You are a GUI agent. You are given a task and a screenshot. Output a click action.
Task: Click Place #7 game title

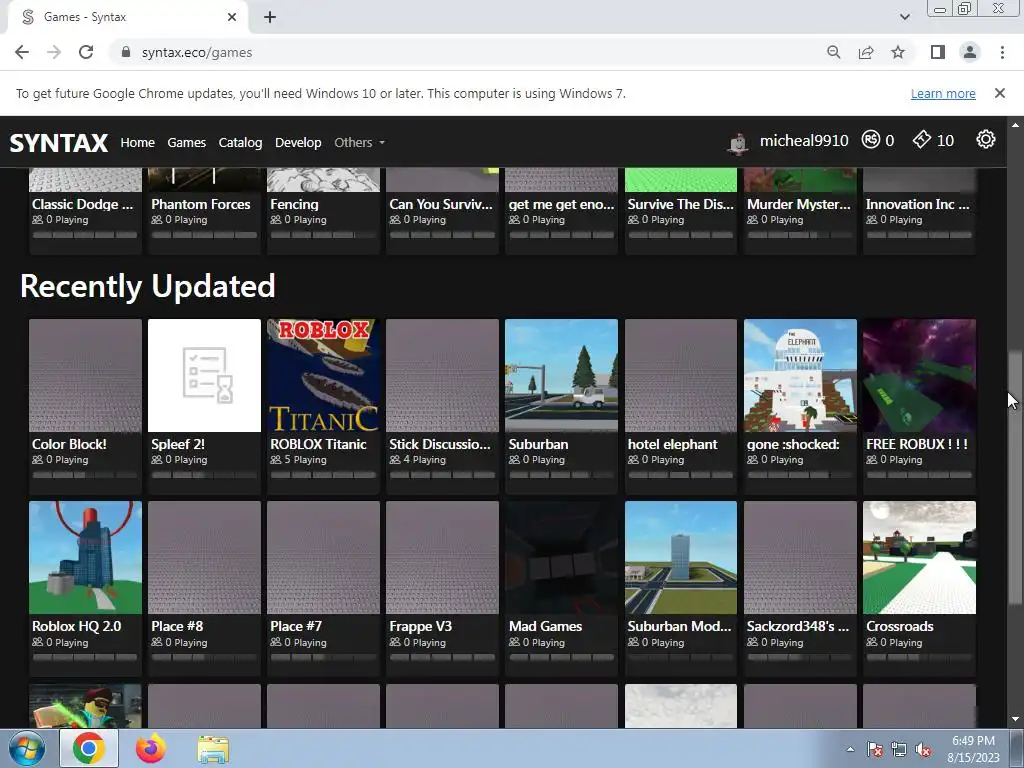click(x=296, y=626)
